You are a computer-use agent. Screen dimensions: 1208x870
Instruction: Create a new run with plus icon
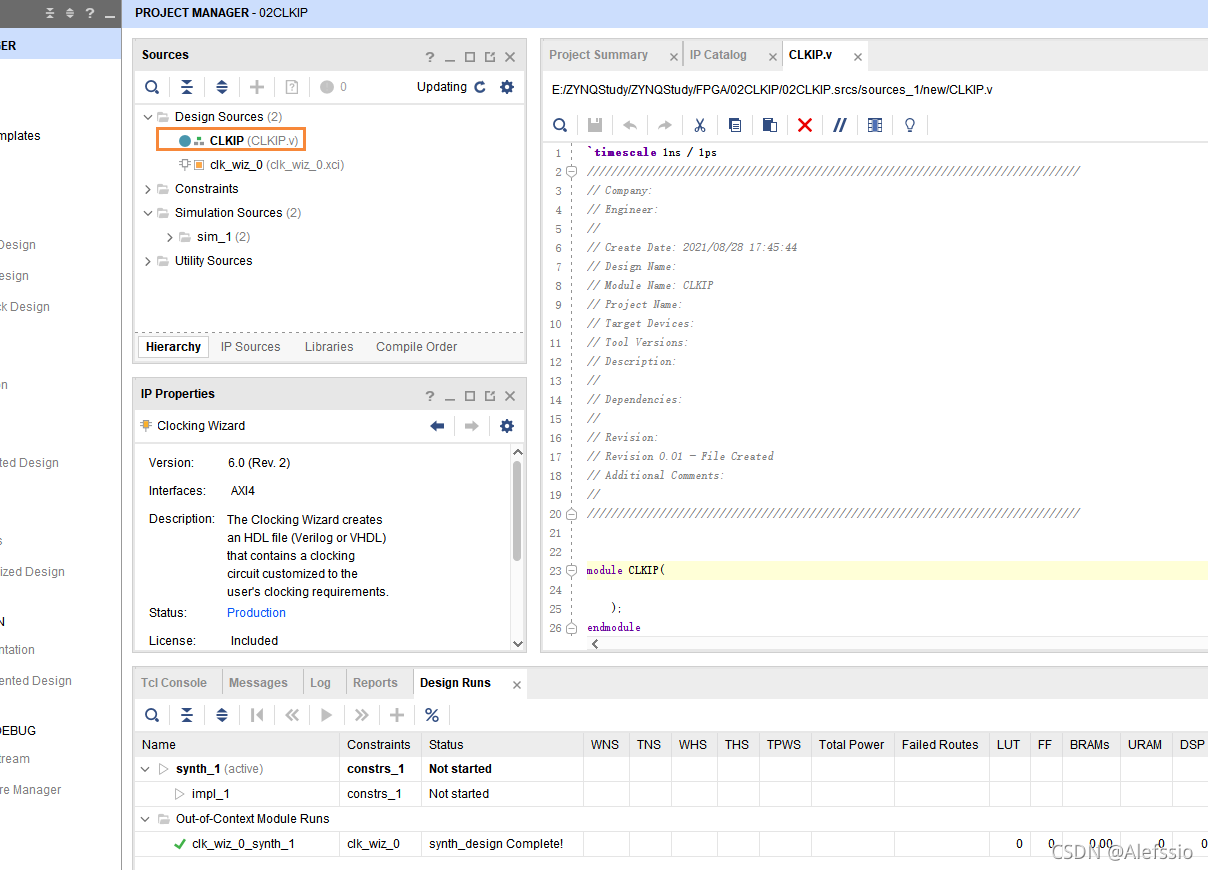click(x=397, y=715)
